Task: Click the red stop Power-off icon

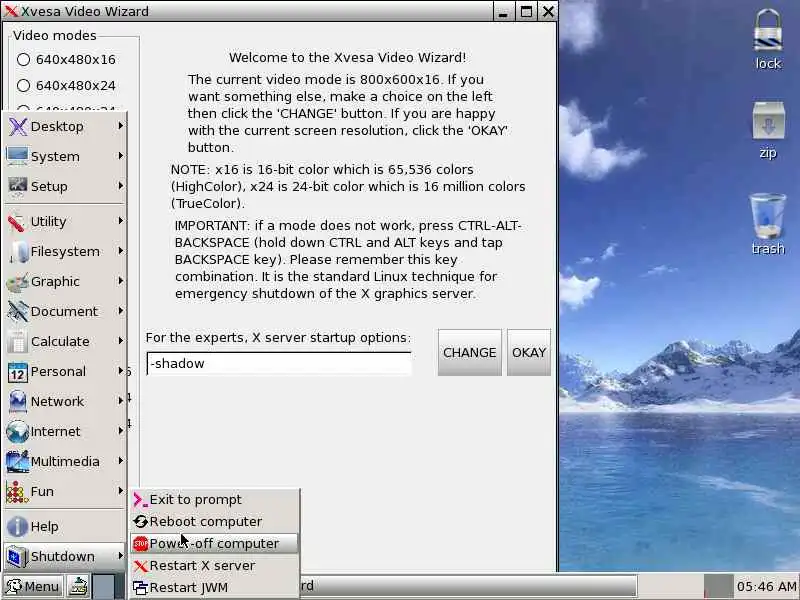Action: [x=140, y=544]
